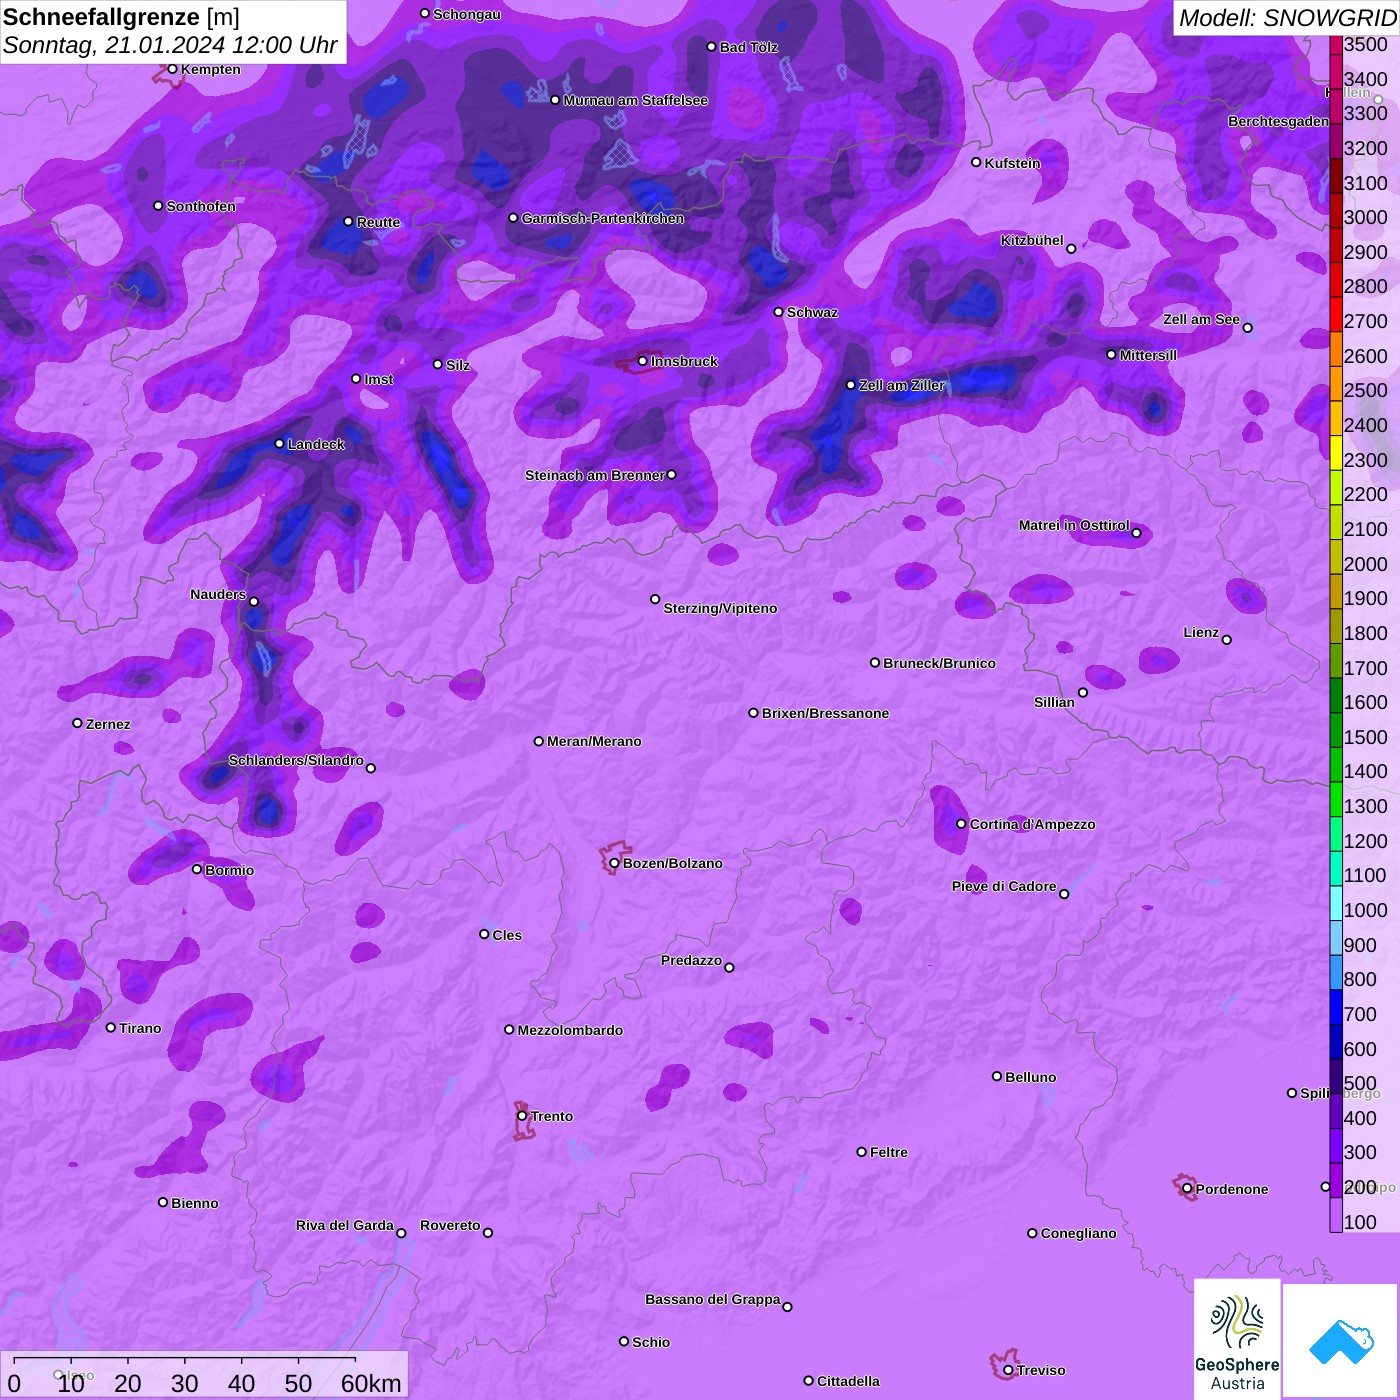Click the Schio marker dot
The height and width of the screenshot is (1400, 1400).
coord(624,1342)
